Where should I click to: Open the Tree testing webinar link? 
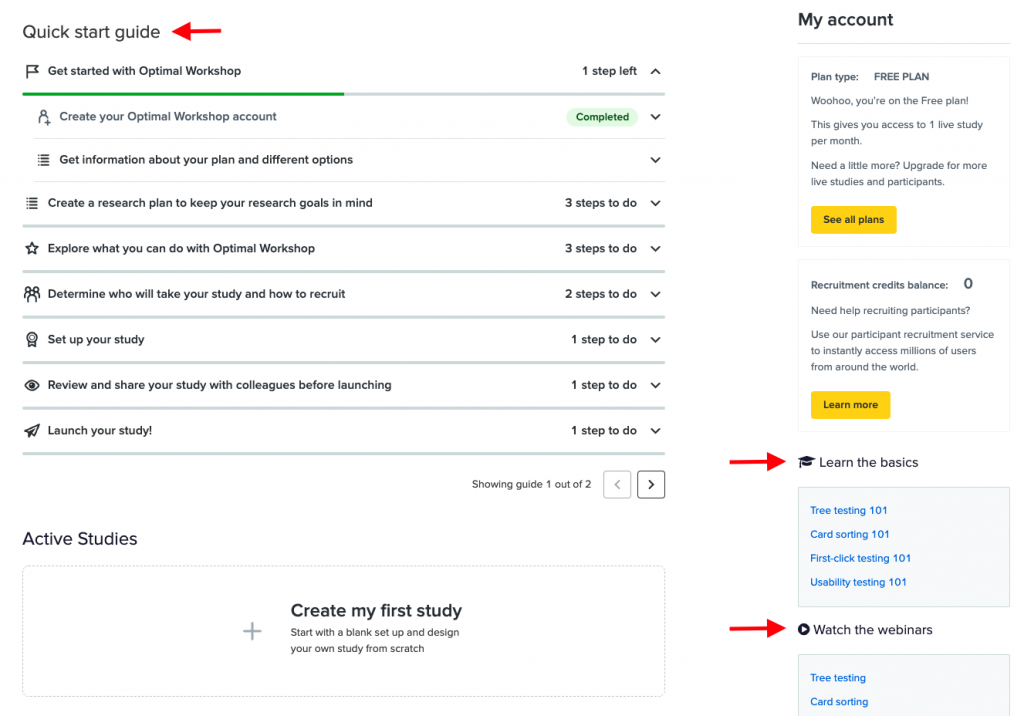[838, 678]
